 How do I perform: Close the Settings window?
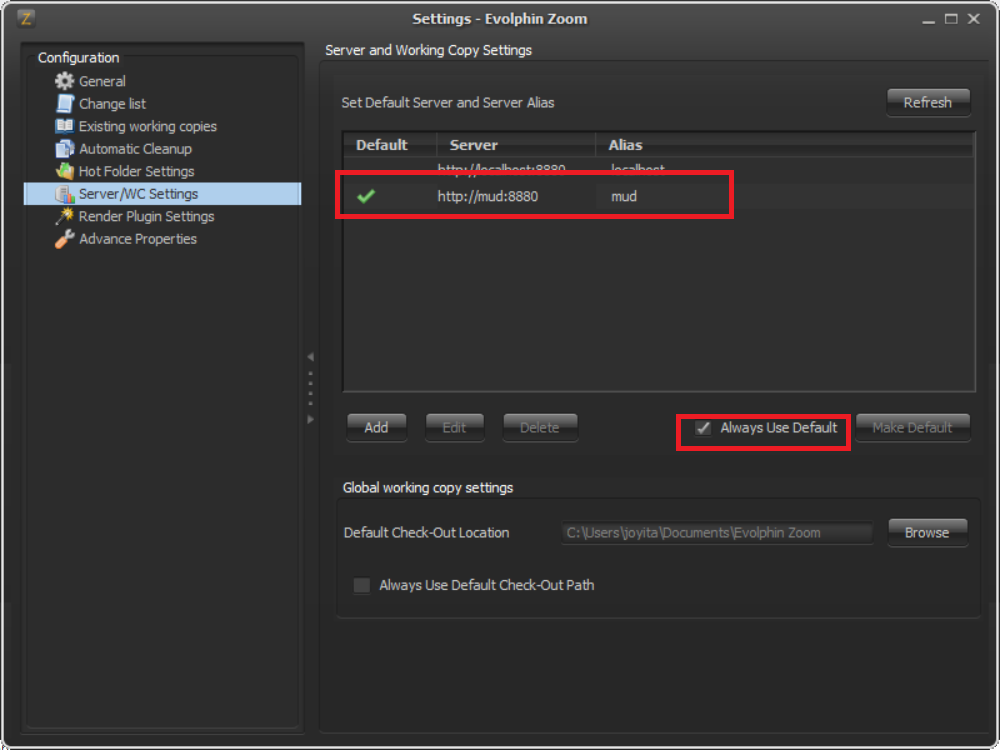(x=973, y=19)
